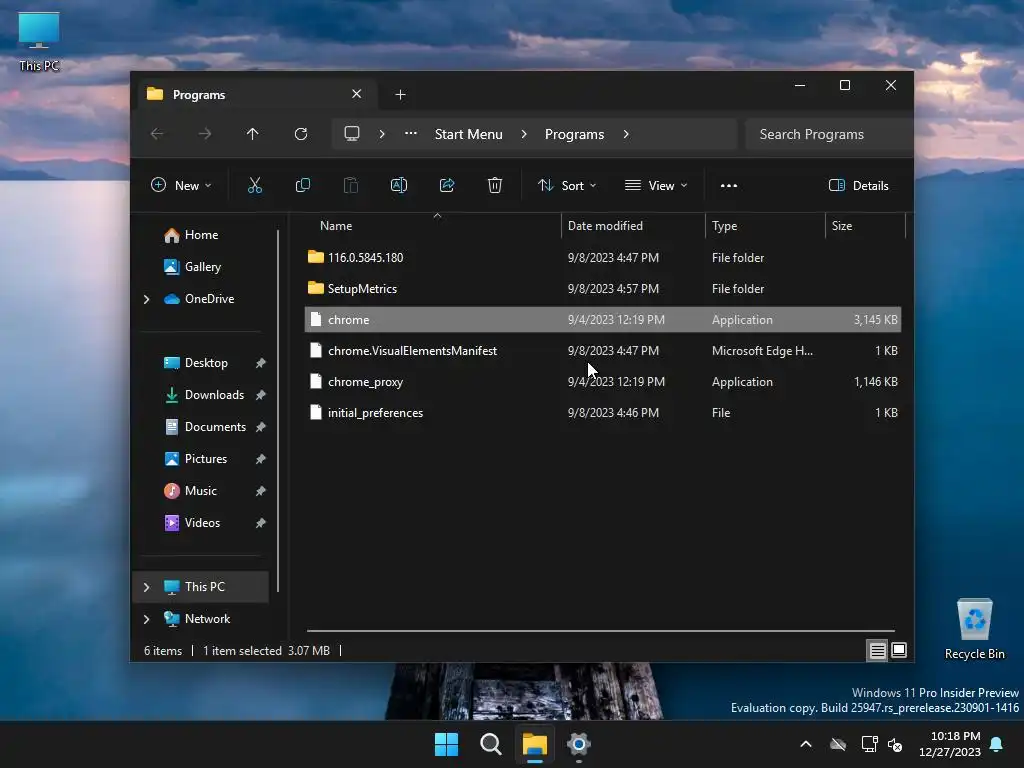Screen dimensions: 1024x768
Task: Select the Programs tab
Action: tap(255, 95)
